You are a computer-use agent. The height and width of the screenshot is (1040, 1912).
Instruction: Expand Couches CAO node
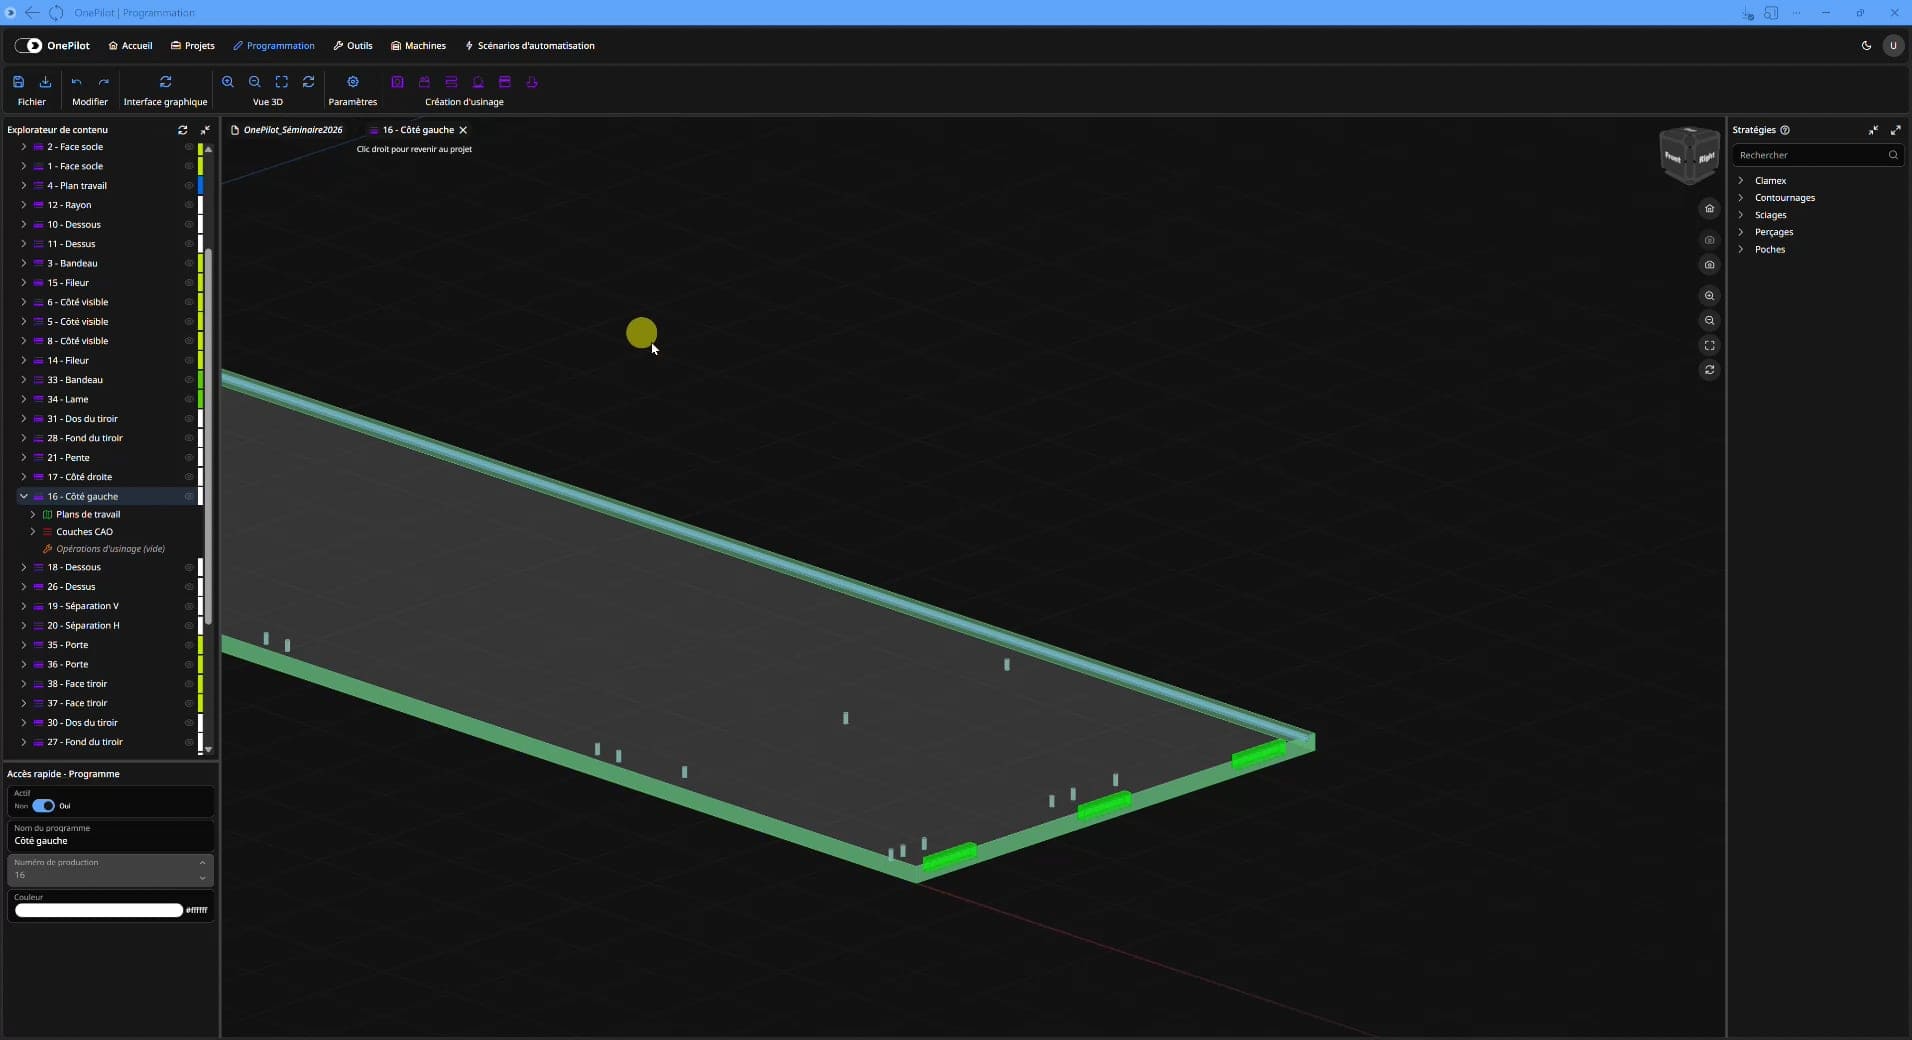(33, 532)
